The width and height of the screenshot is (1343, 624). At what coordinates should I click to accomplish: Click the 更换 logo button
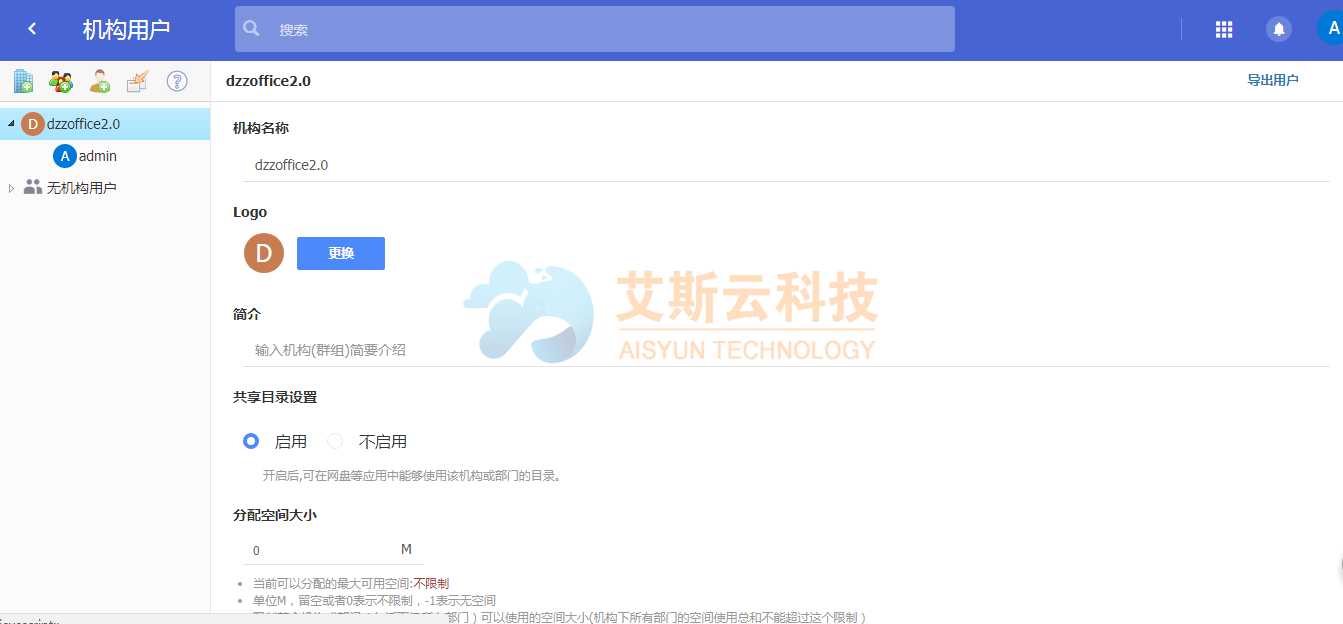341,253
